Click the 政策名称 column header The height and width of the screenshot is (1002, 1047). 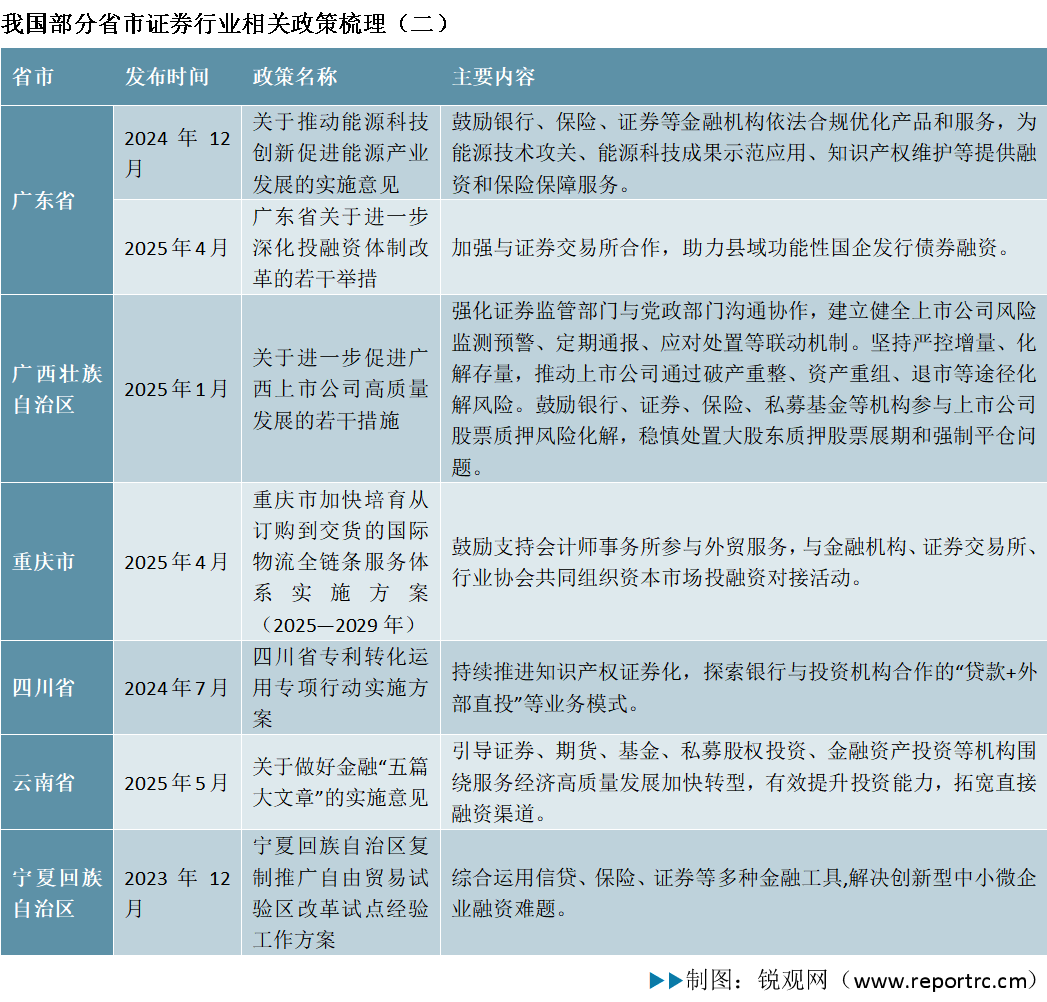tap(296, 76)
